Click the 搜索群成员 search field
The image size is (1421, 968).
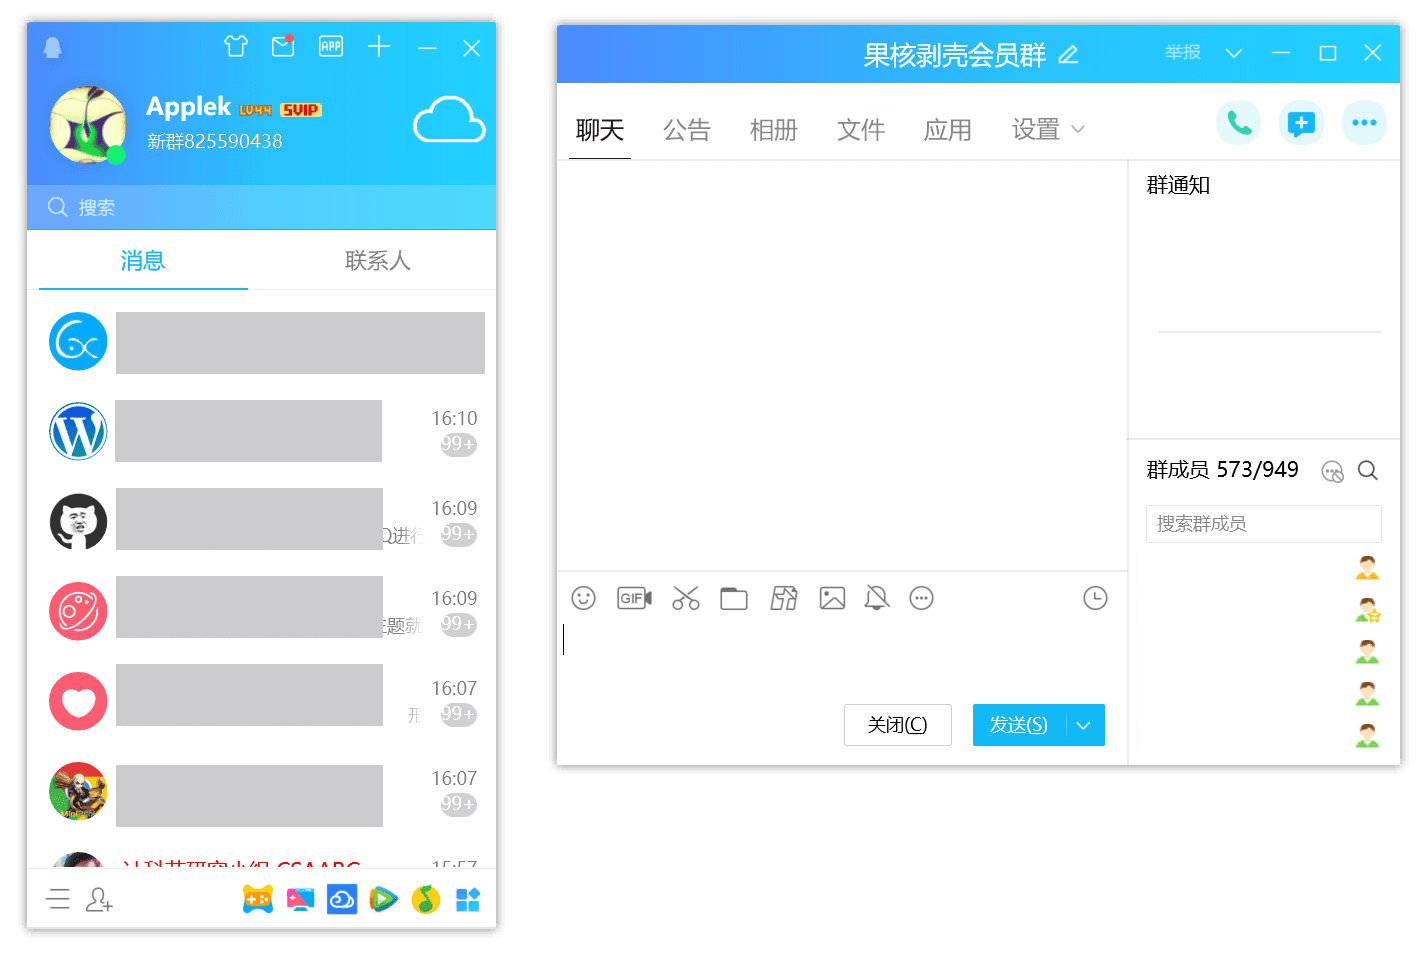pyautogui.click(x=1262, y=524)
